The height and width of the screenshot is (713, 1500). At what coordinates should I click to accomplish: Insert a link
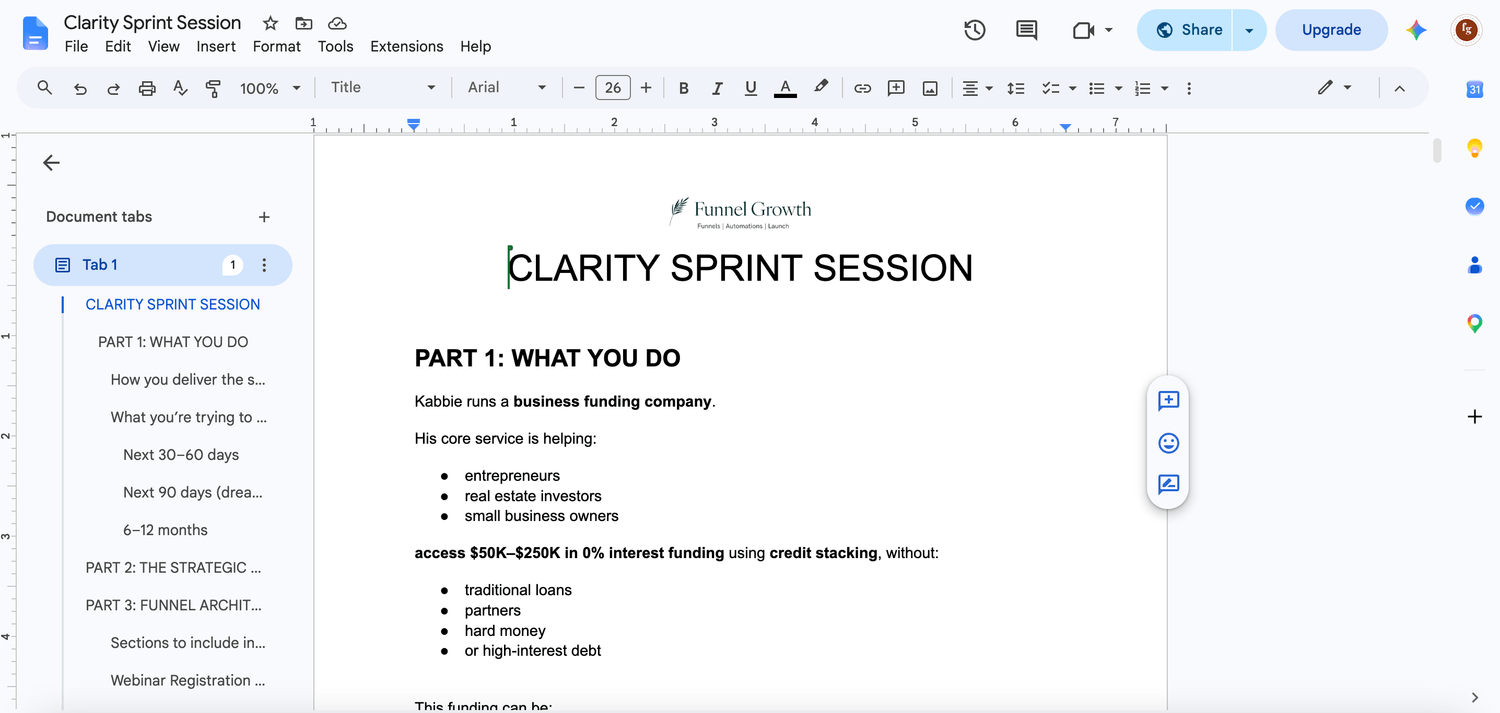pos(862,88)
